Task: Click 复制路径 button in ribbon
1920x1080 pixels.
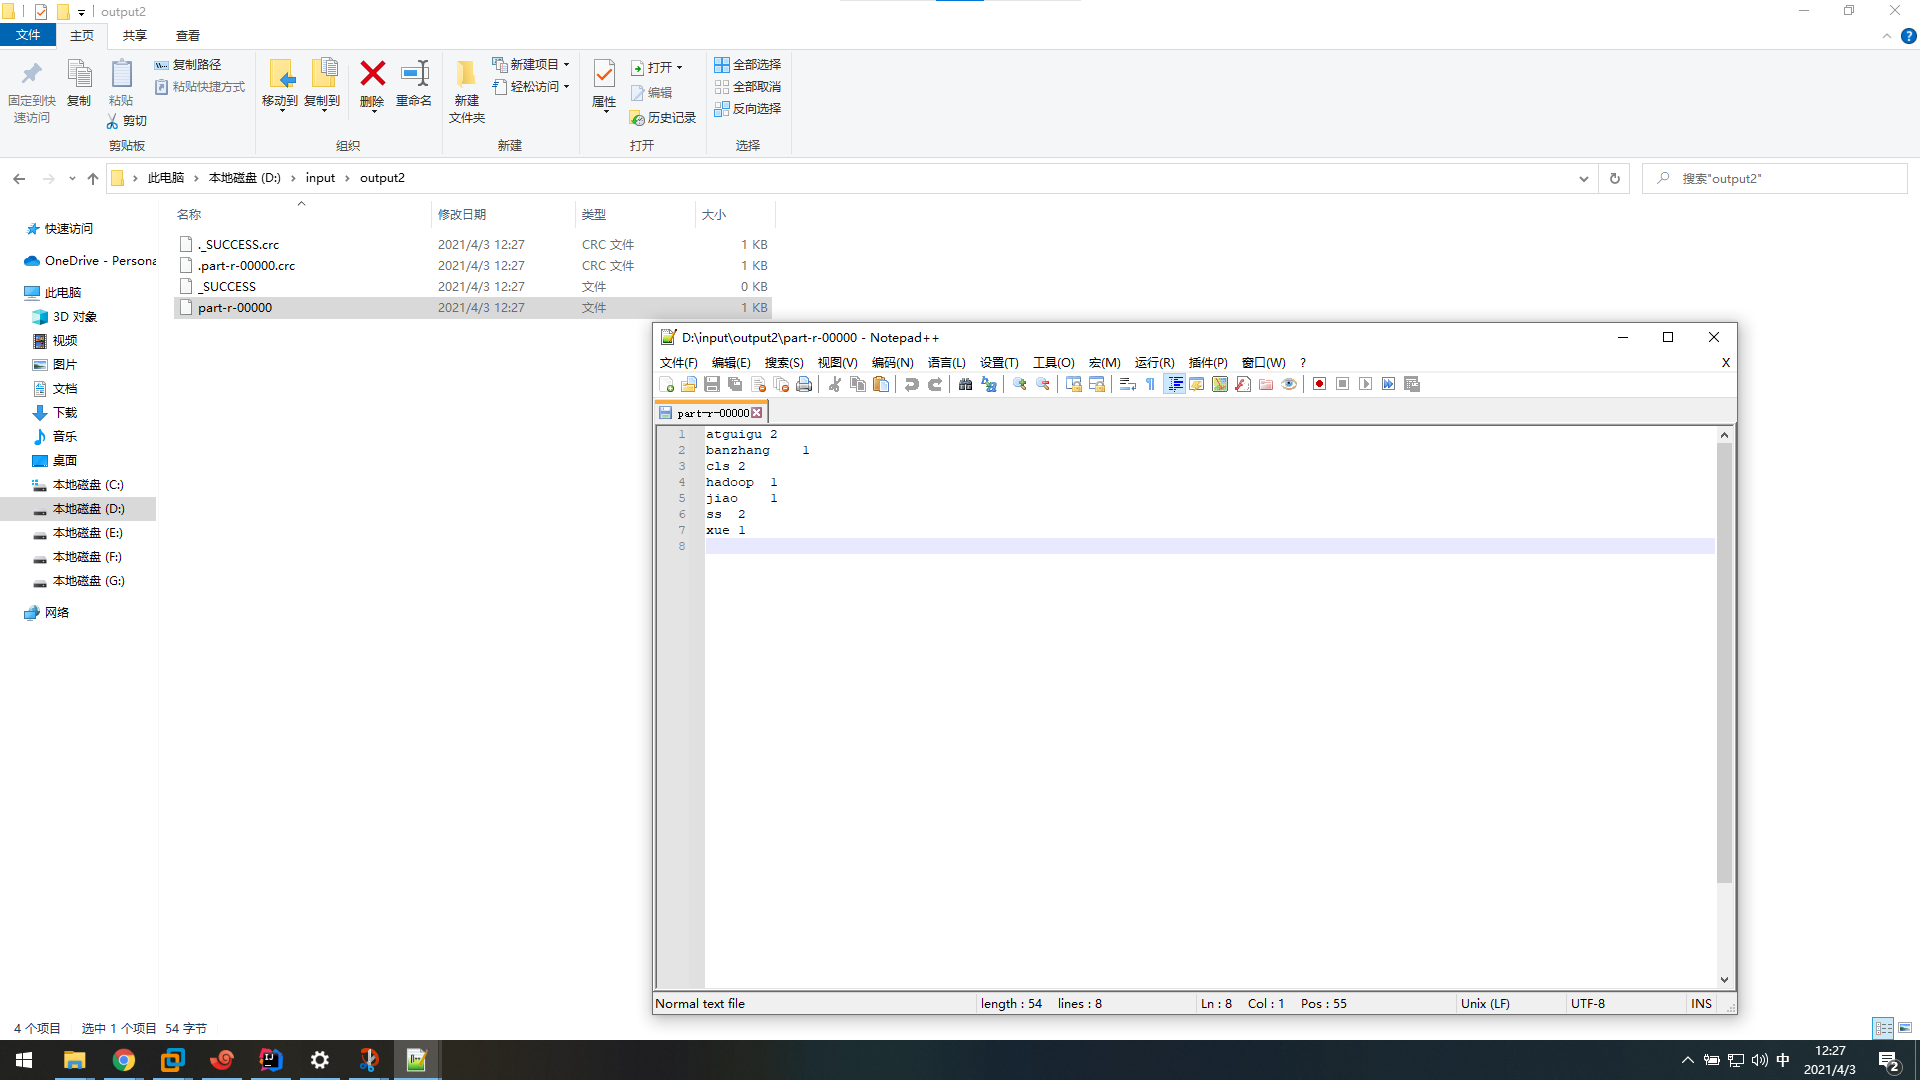Action: [188, 65]
